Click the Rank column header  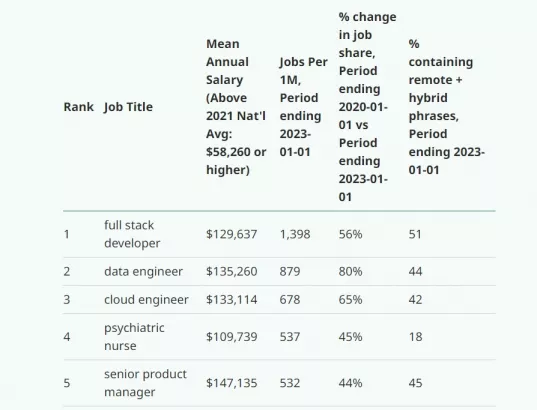pos(78,107)
